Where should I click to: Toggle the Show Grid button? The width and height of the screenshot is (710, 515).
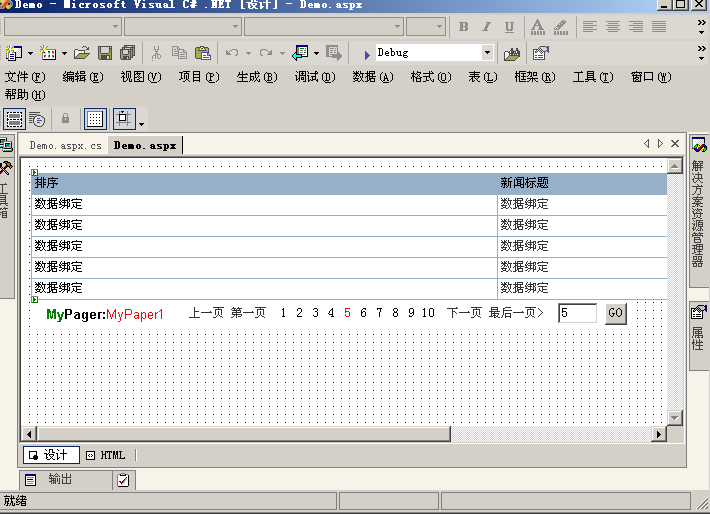[x=95, y=119]
